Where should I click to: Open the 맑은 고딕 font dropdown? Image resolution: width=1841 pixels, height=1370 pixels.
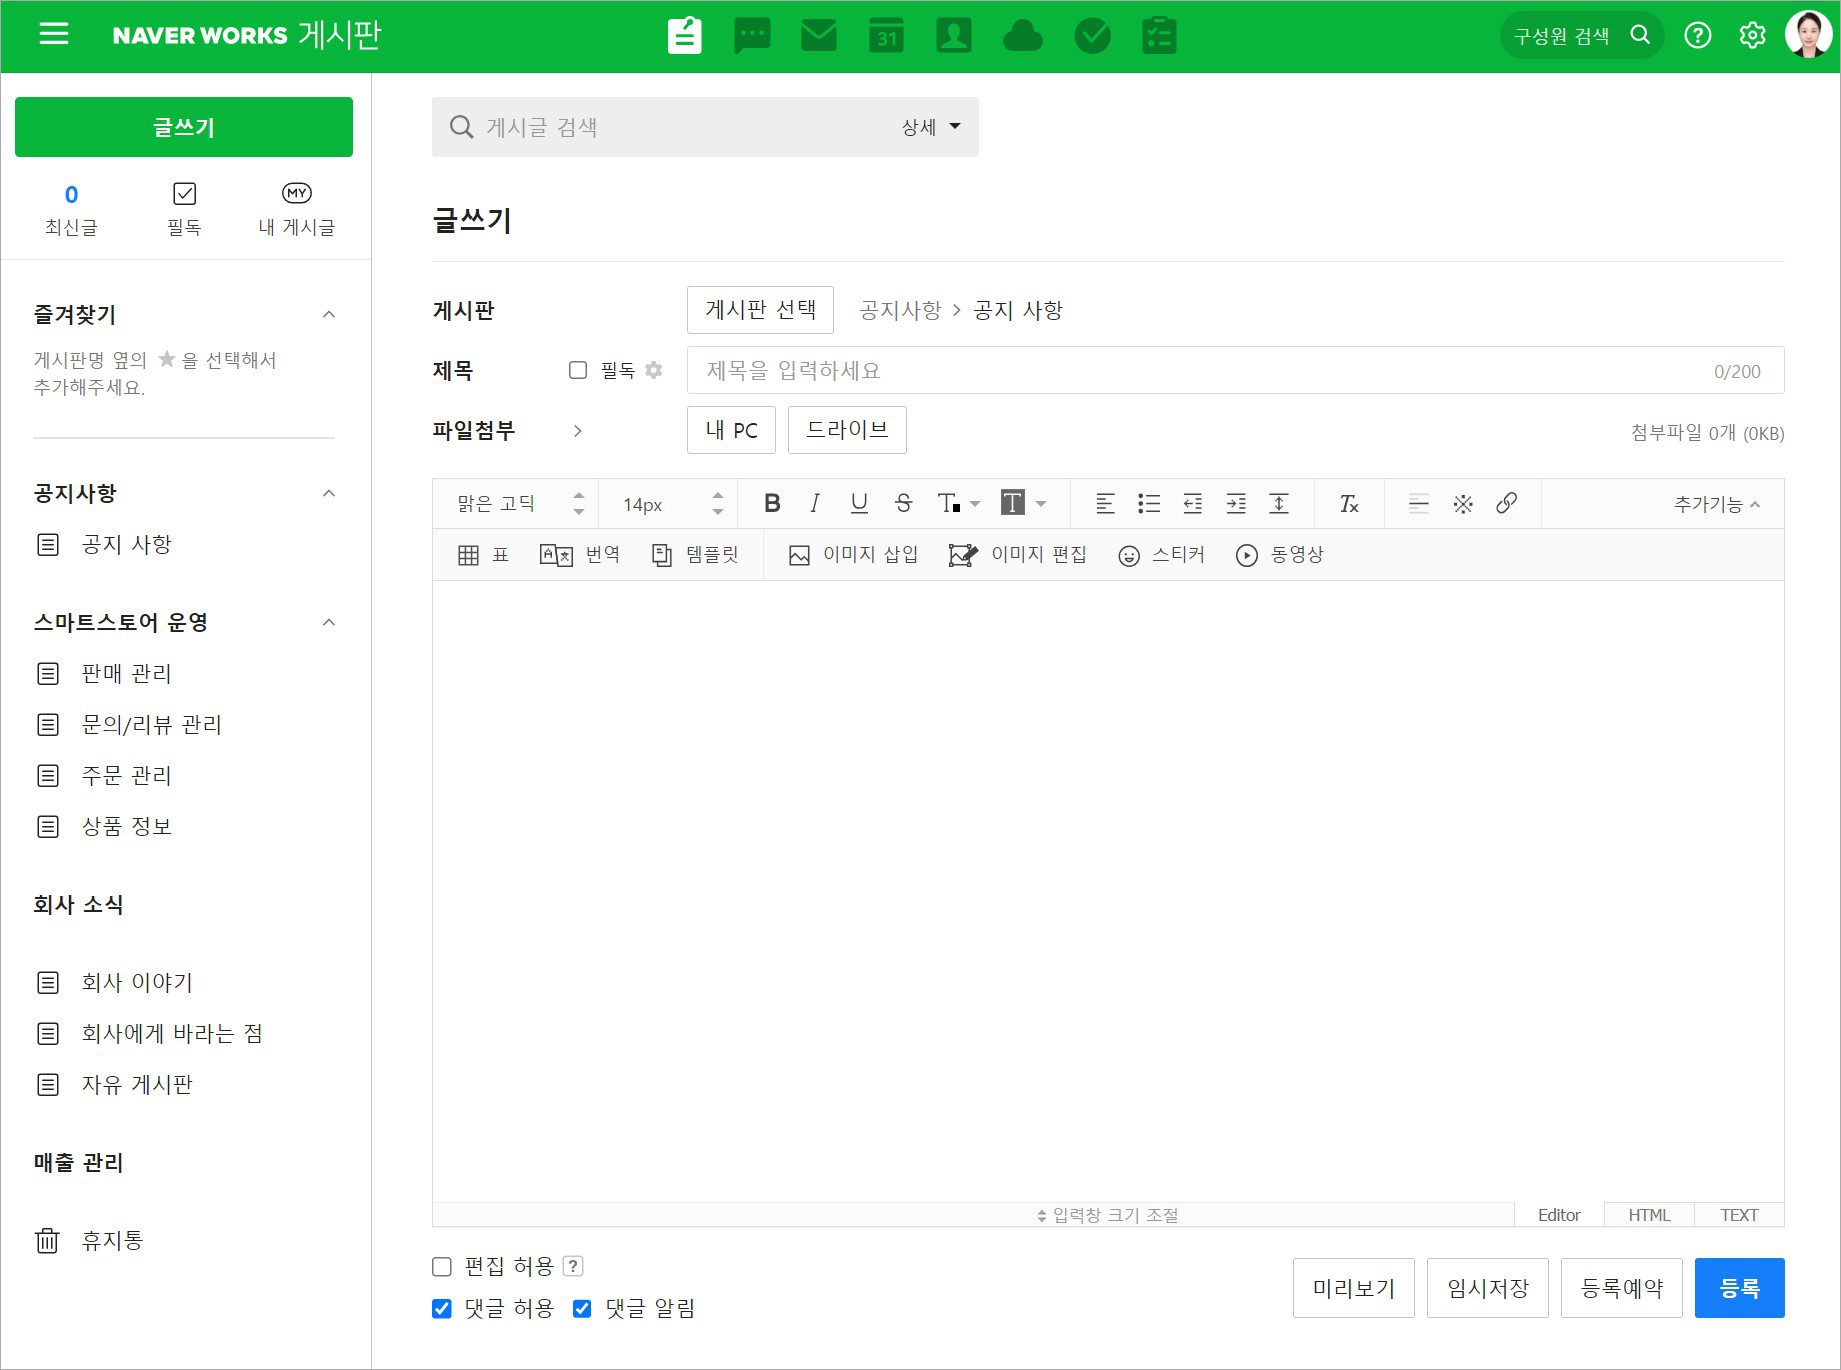point(512,503)
